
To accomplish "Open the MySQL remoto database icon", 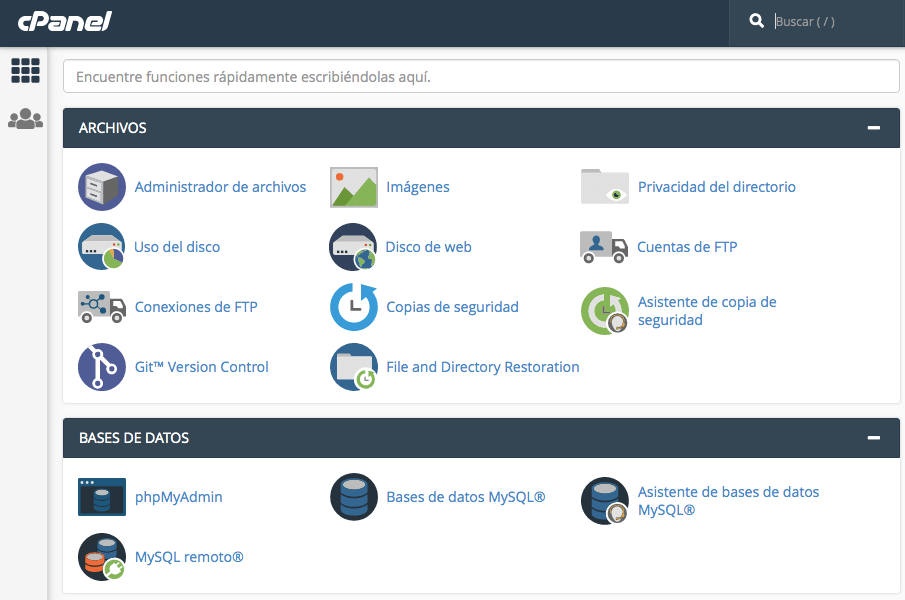I will (x=101, y=557).
